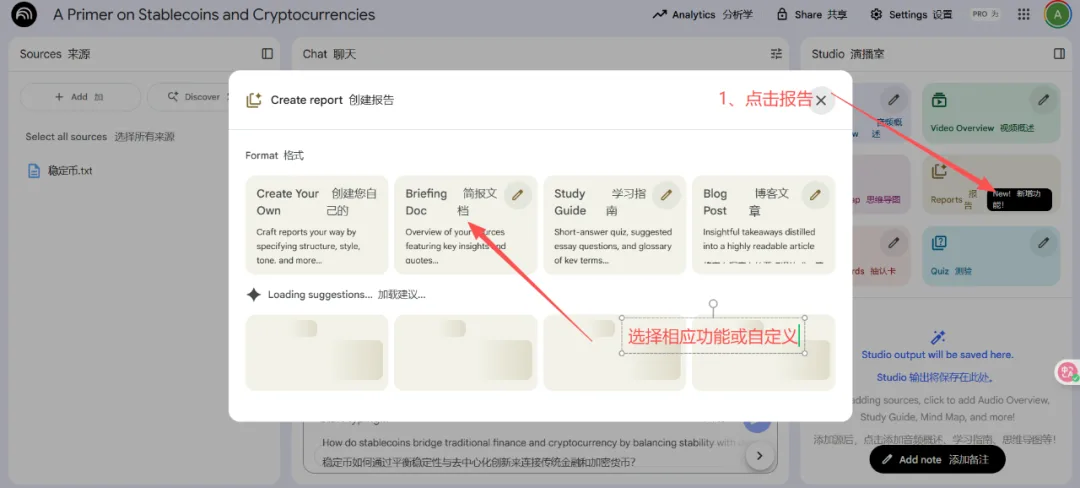The width and height of the screenshot is (1080, 488).
Task: Collapse the Sources panel
Action: coord(267,54)
